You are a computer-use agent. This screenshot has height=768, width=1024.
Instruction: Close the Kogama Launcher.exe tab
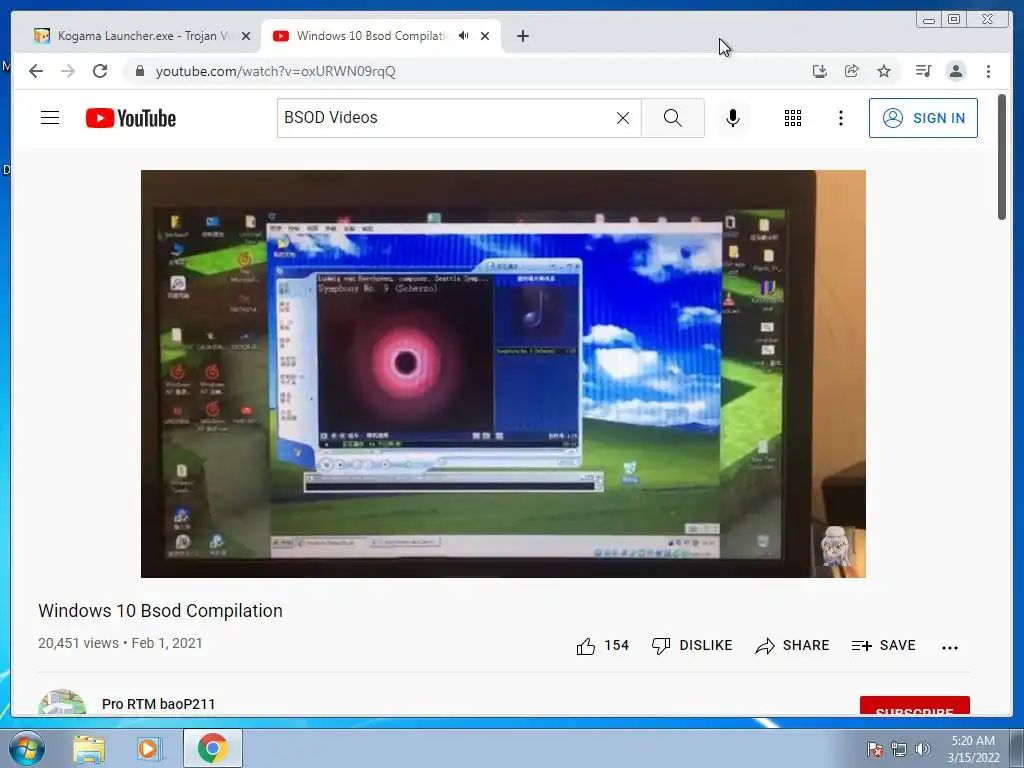click(246, 36)
